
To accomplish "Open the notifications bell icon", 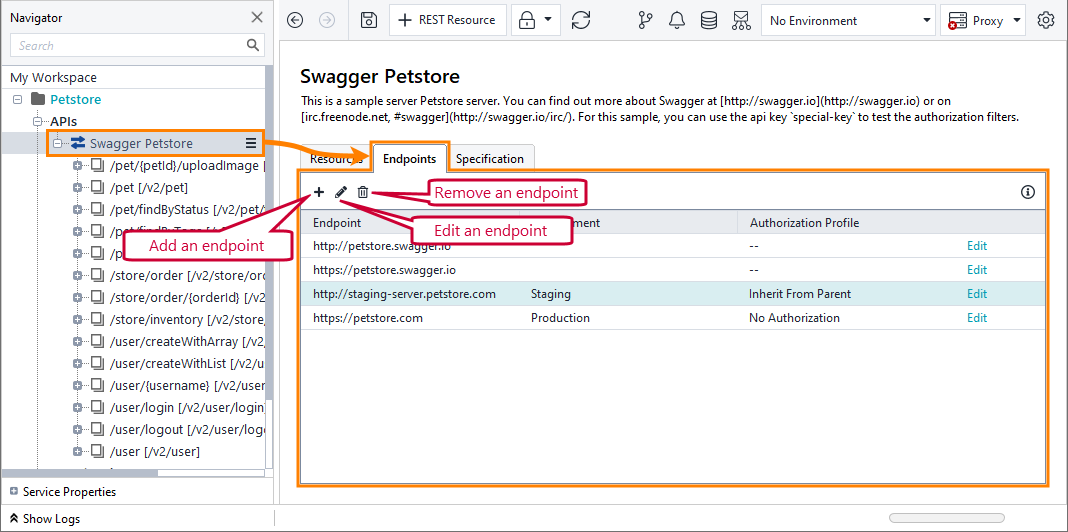I will pyautogui.click(x=677, y=20).
